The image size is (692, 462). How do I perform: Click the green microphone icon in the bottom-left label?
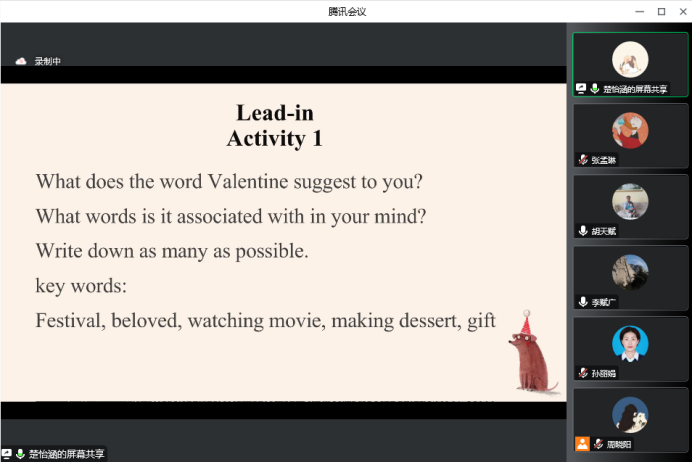(20, 454)
